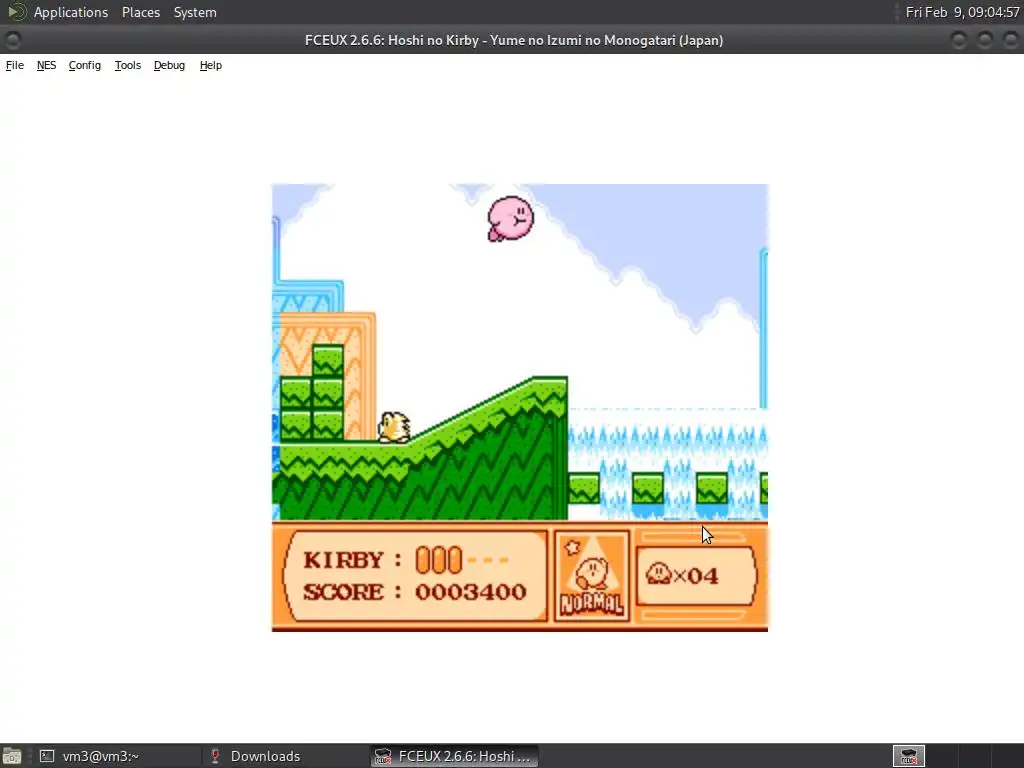
Task: Open the Tools menu
Action: point(128,65)
